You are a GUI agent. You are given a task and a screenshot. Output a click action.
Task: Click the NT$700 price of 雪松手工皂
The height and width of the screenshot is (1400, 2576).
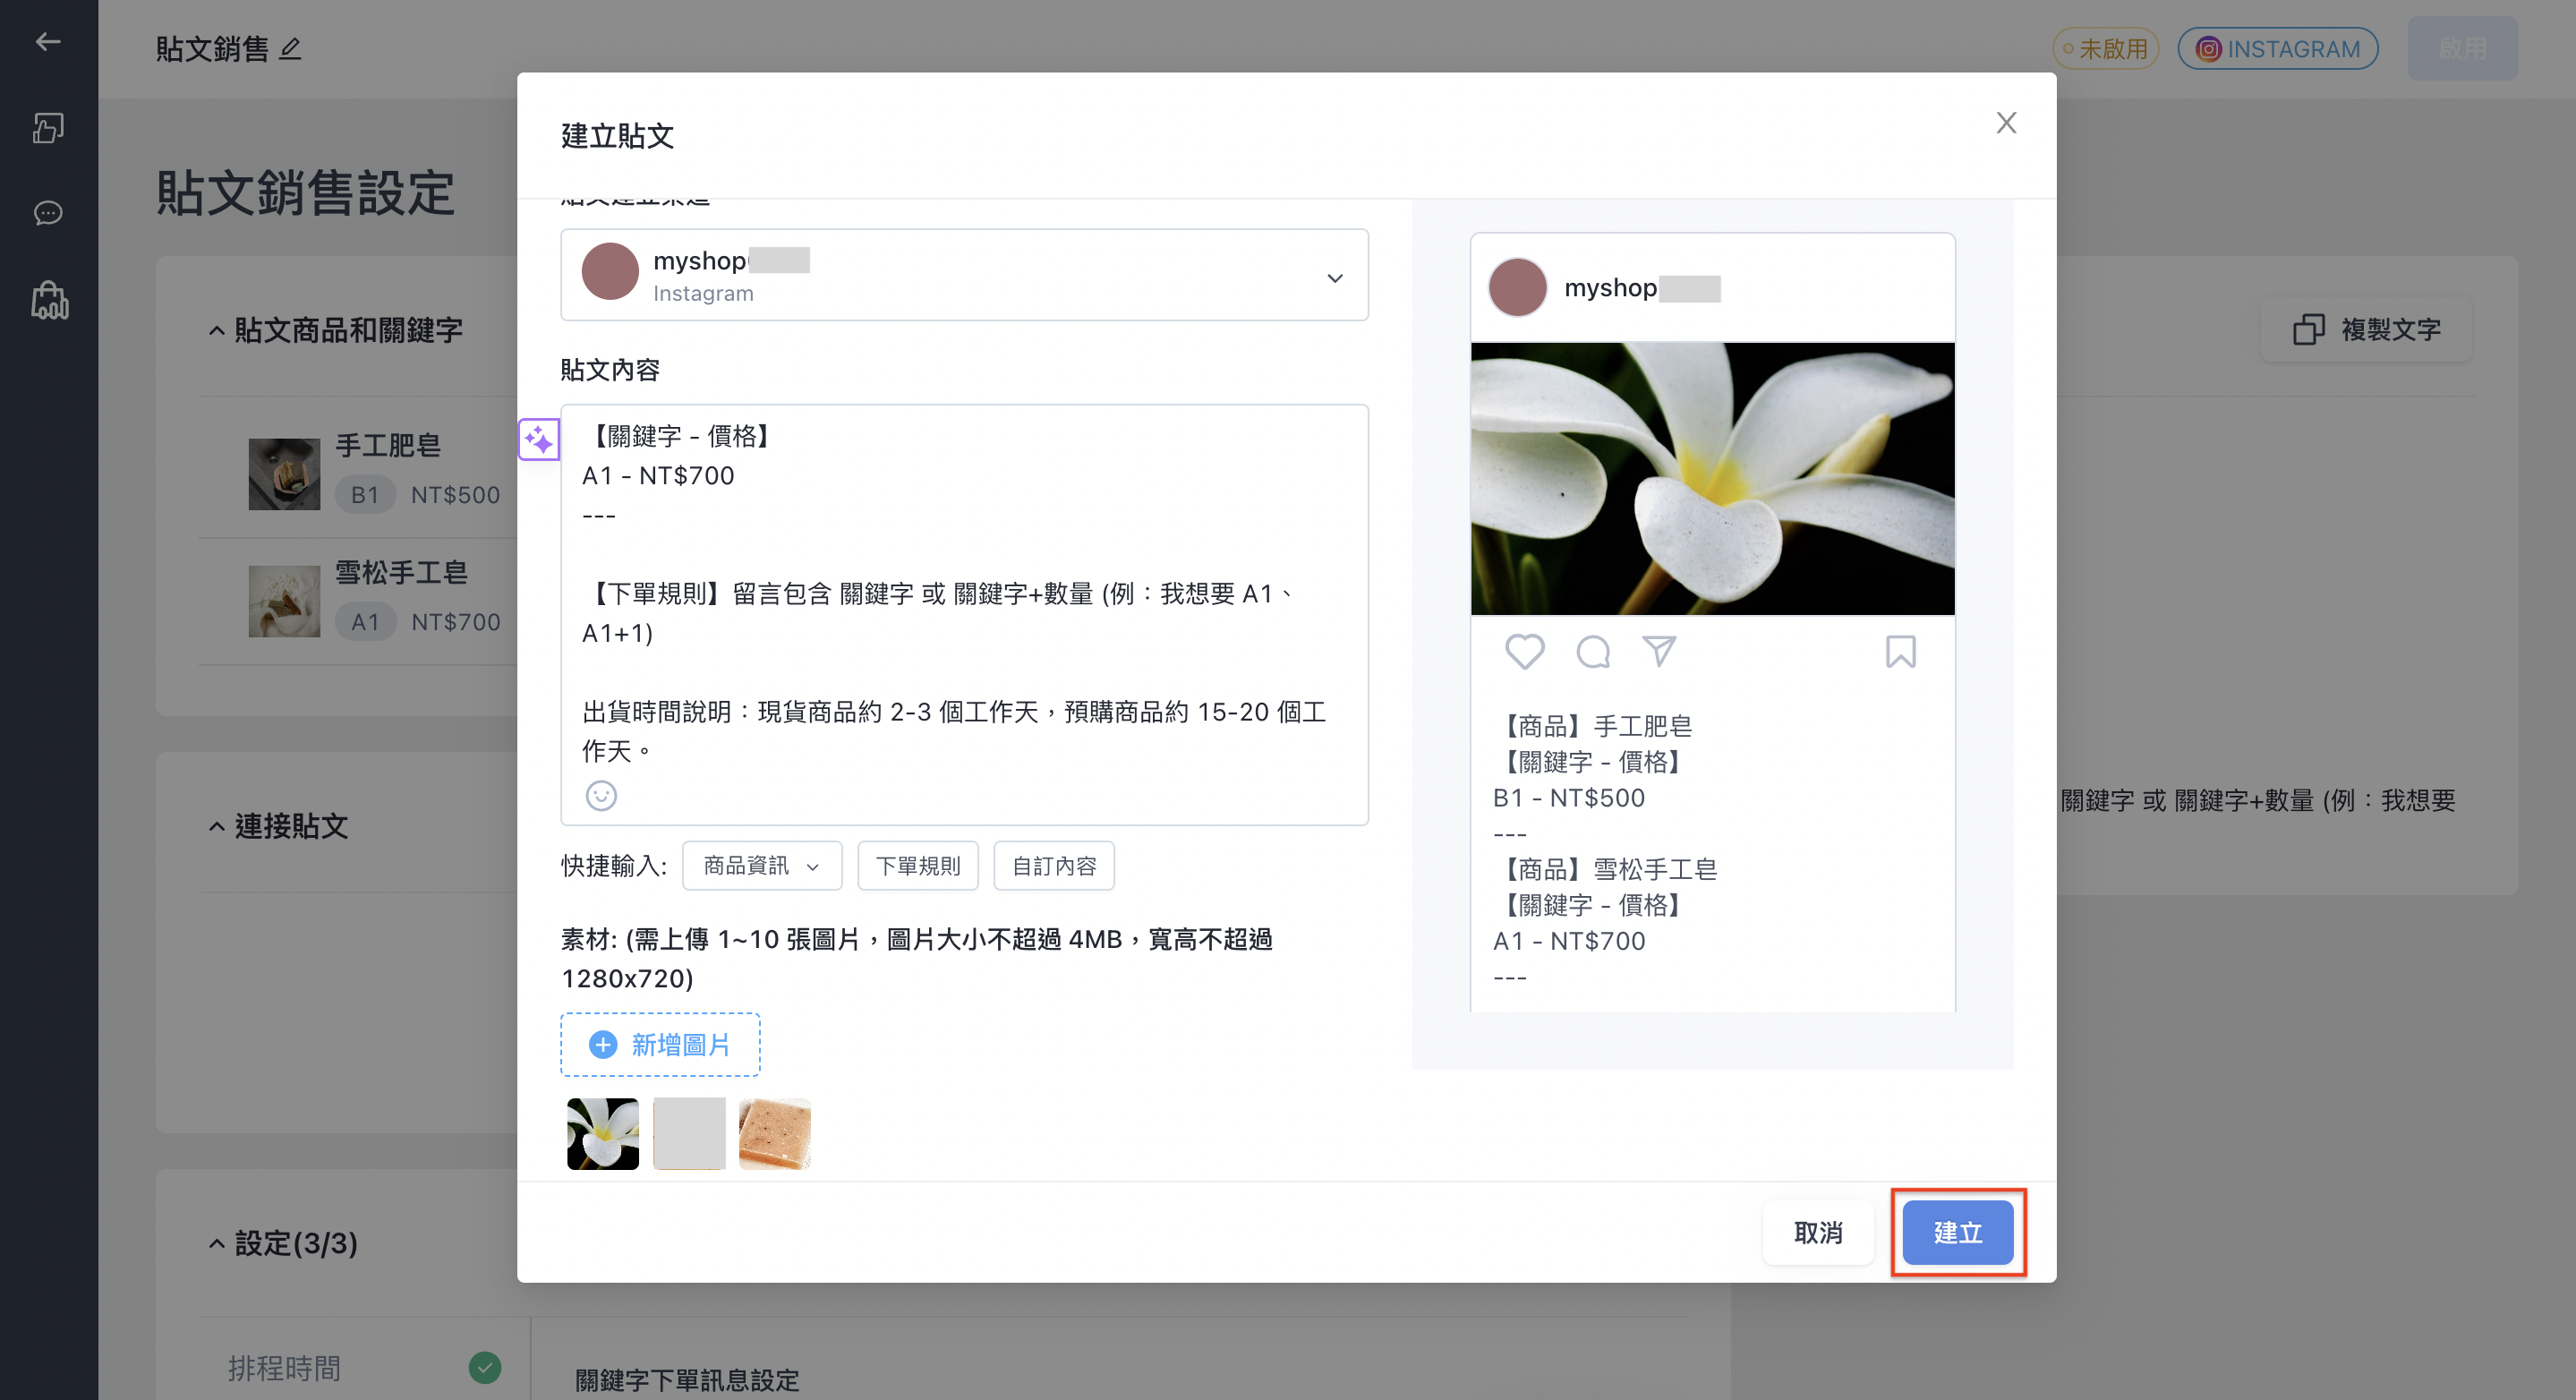[455, 621]
